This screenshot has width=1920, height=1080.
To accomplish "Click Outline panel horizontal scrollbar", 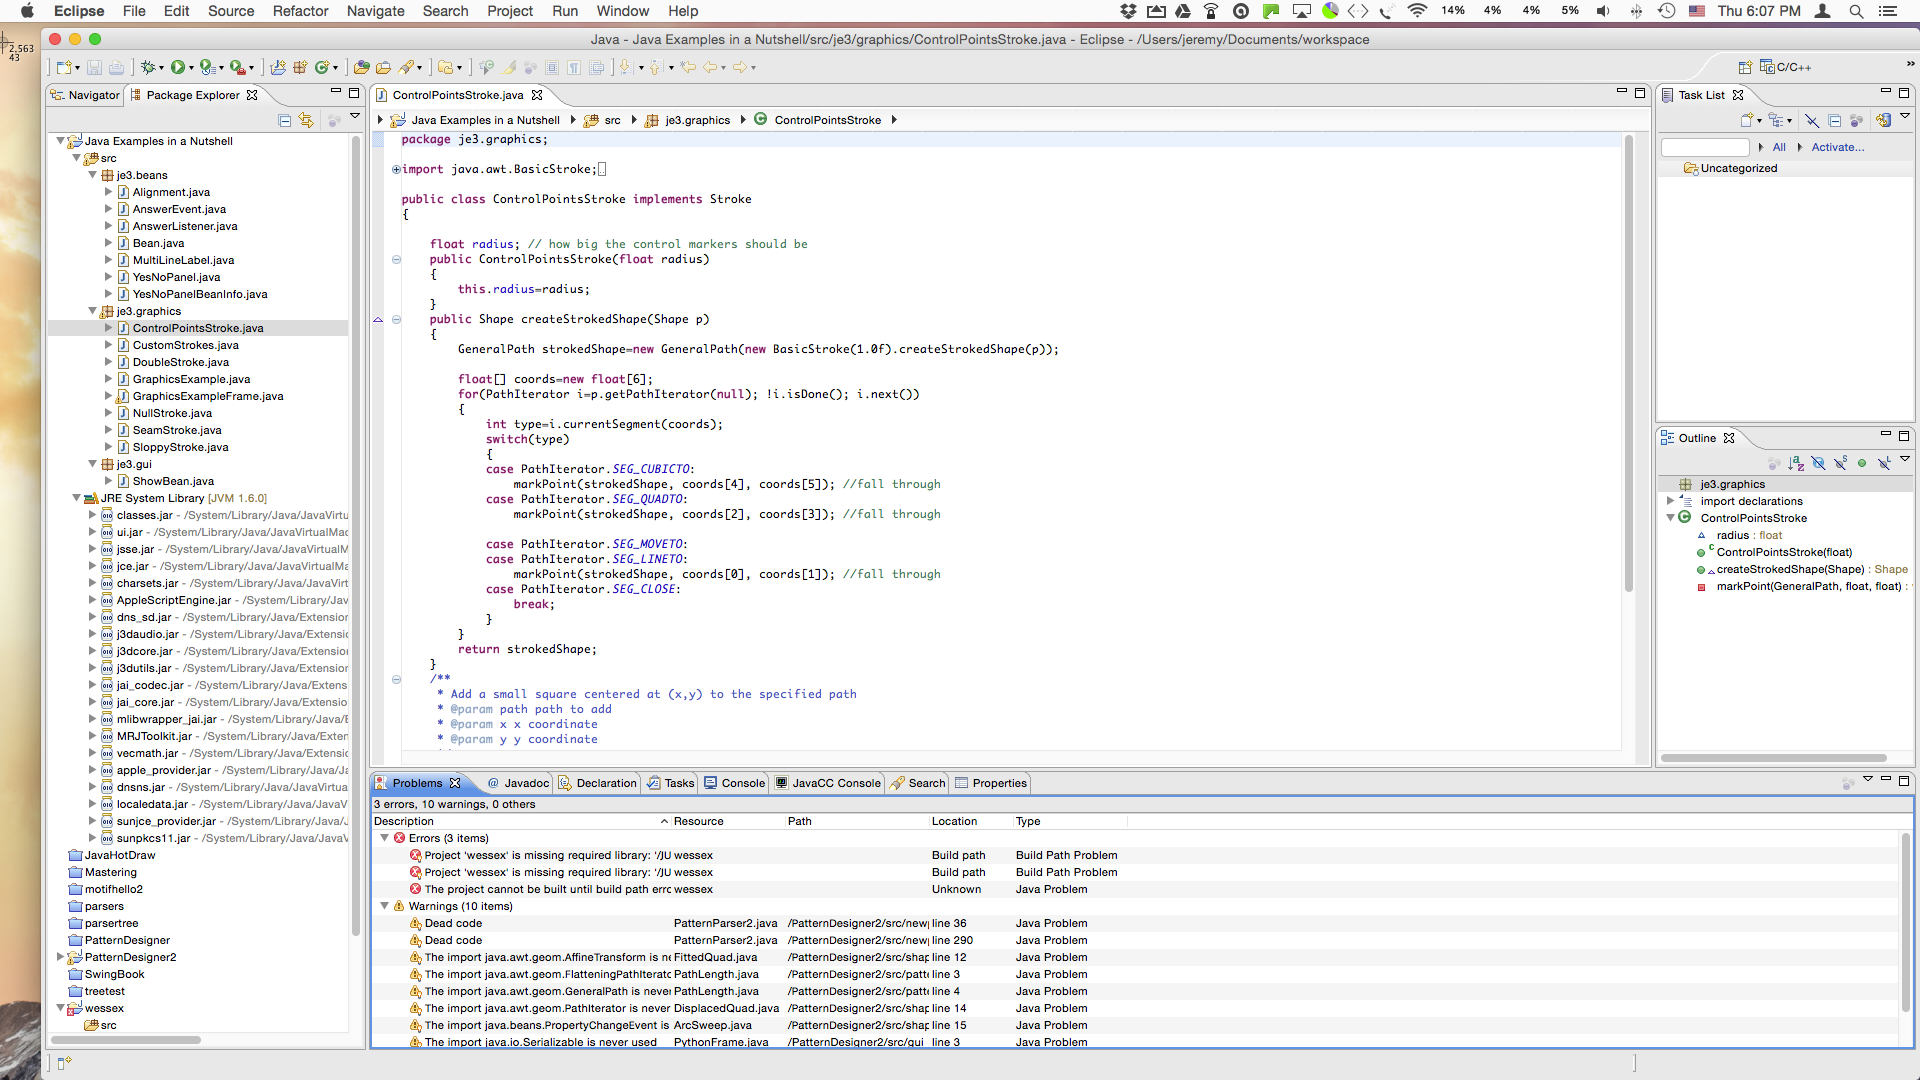I will tap(1773, 758).
